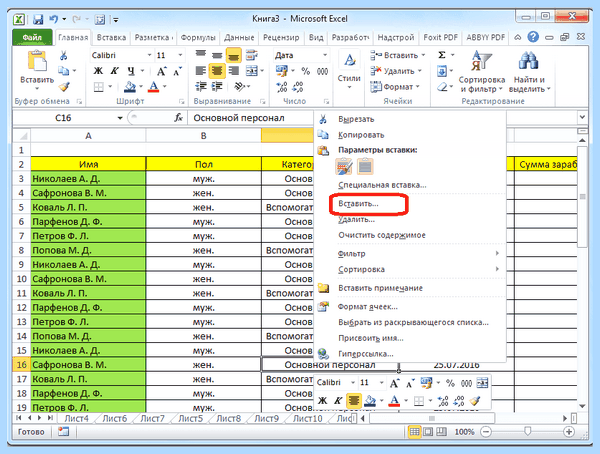Click the formula bar text Основной персонал

tap(239, 118)
